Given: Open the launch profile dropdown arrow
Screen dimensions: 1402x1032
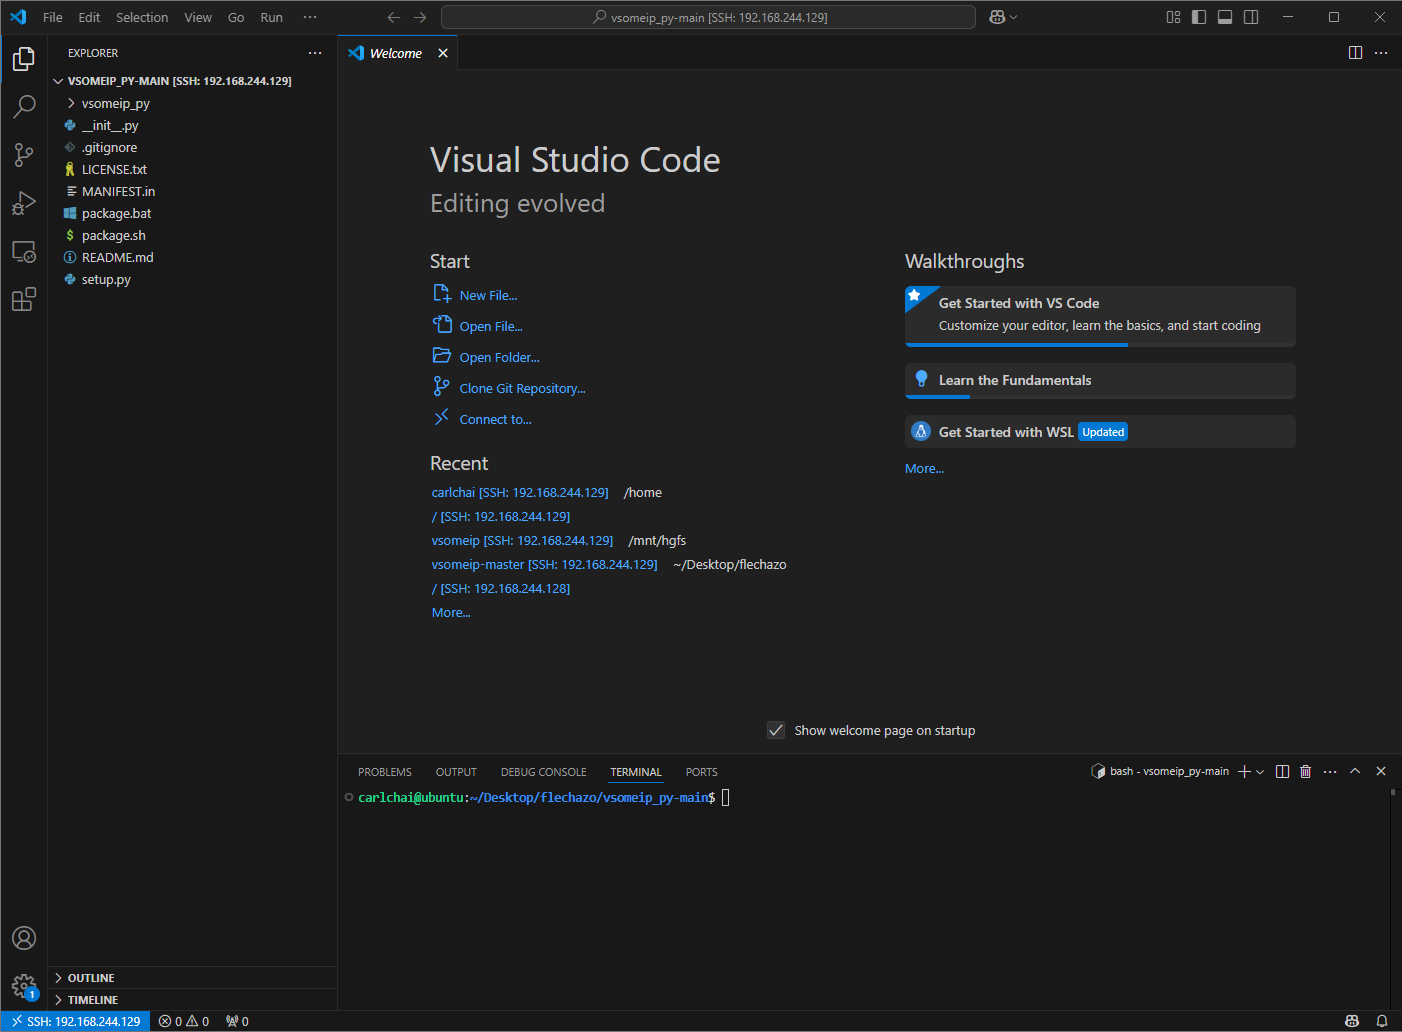Looking at the screenshot, I should pyautogui.click(x=1260, y=771).
